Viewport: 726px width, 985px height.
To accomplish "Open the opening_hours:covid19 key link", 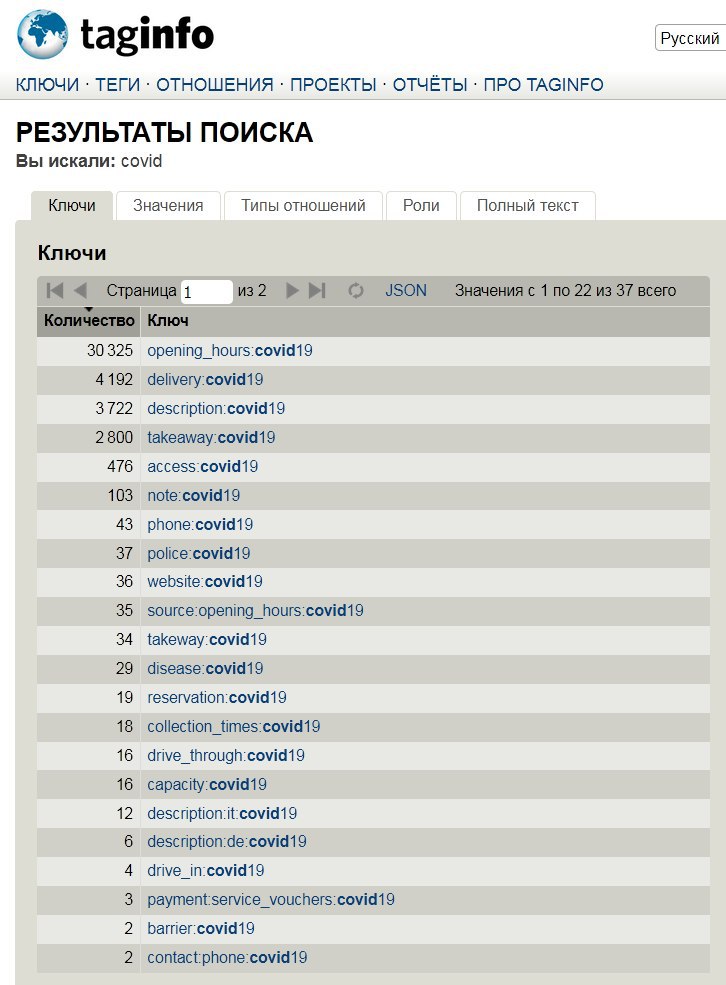I will [230, 351].
